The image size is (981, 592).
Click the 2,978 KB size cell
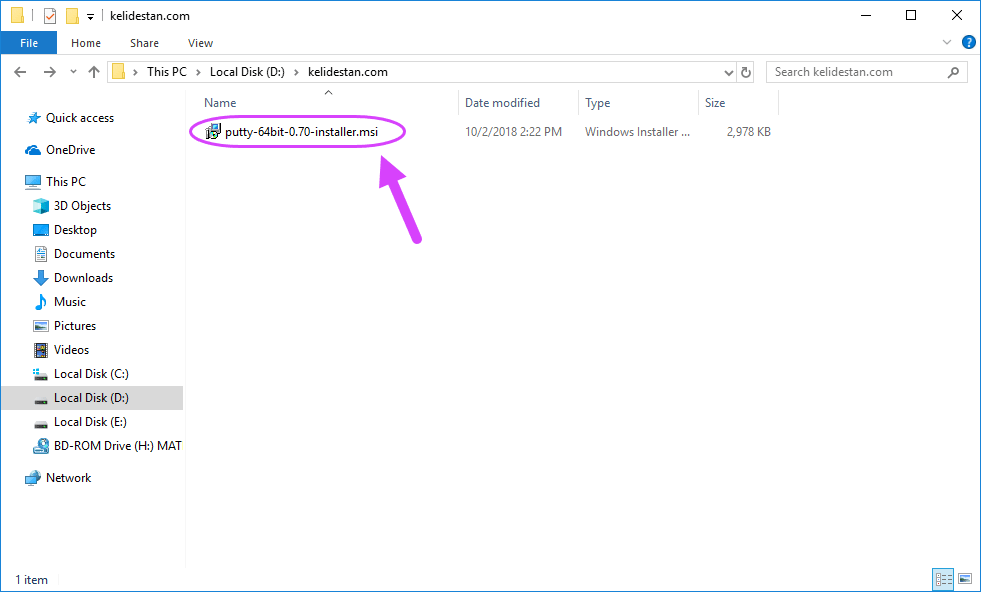click(x=748, y=132)
